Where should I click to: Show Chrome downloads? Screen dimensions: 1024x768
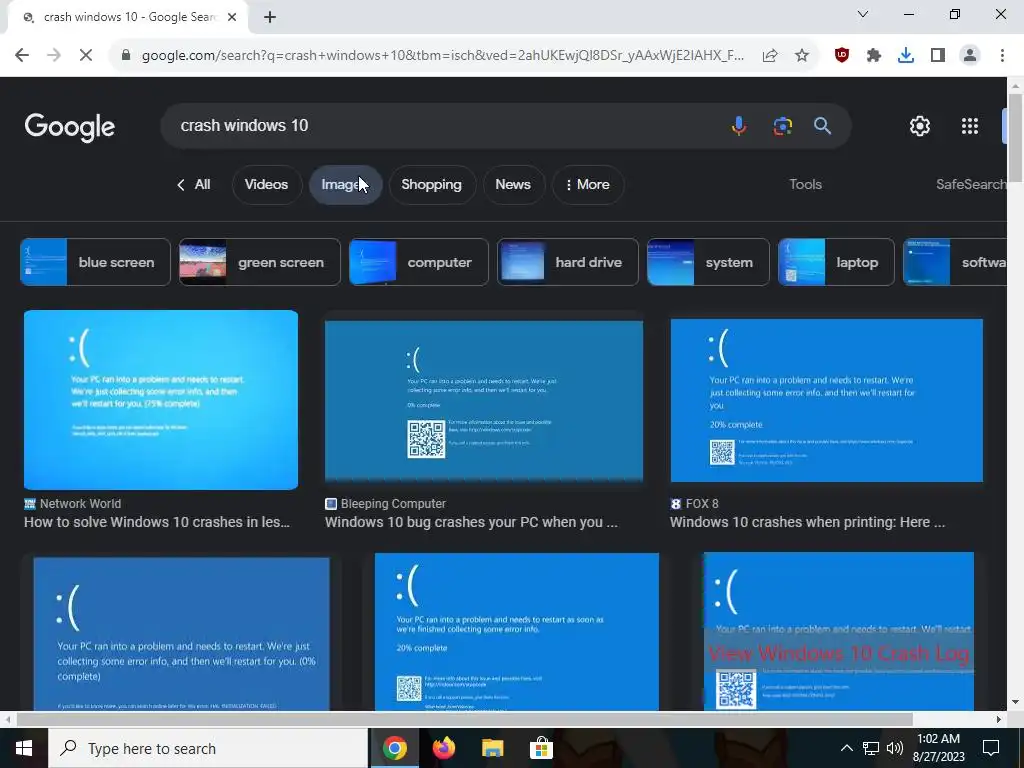(x=906, y=56)
